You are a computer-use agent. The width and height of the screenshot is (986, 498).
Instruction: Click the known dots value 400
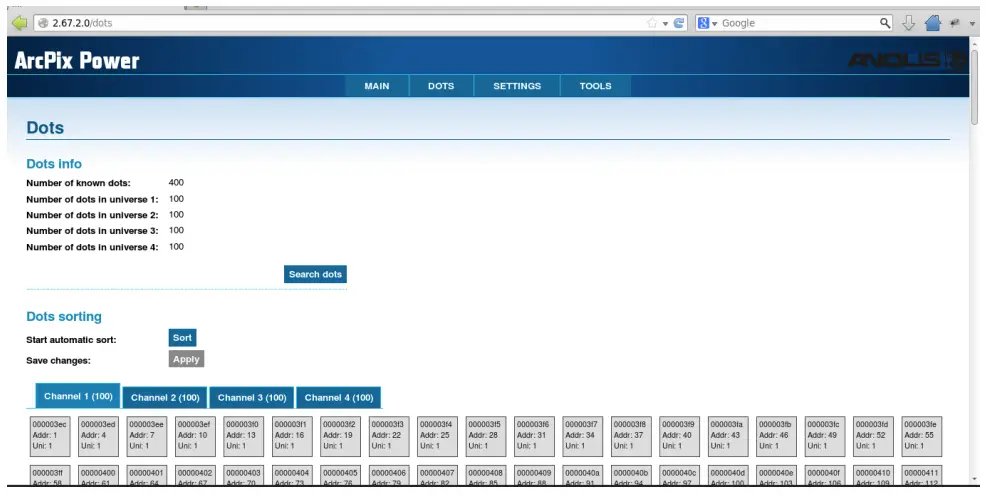[x=176, y=182]
